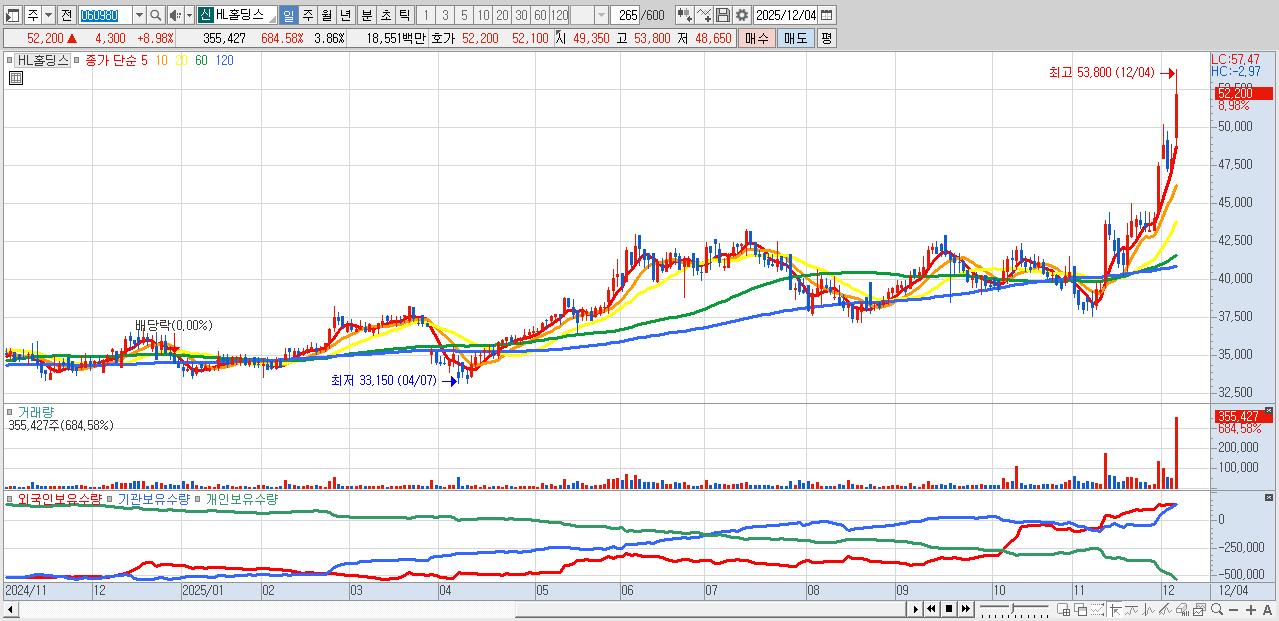The height and width of the screenshot is (621, 1279).
Task: Open the 주 type dropdown arrow
Action: (x=47, y=15)
